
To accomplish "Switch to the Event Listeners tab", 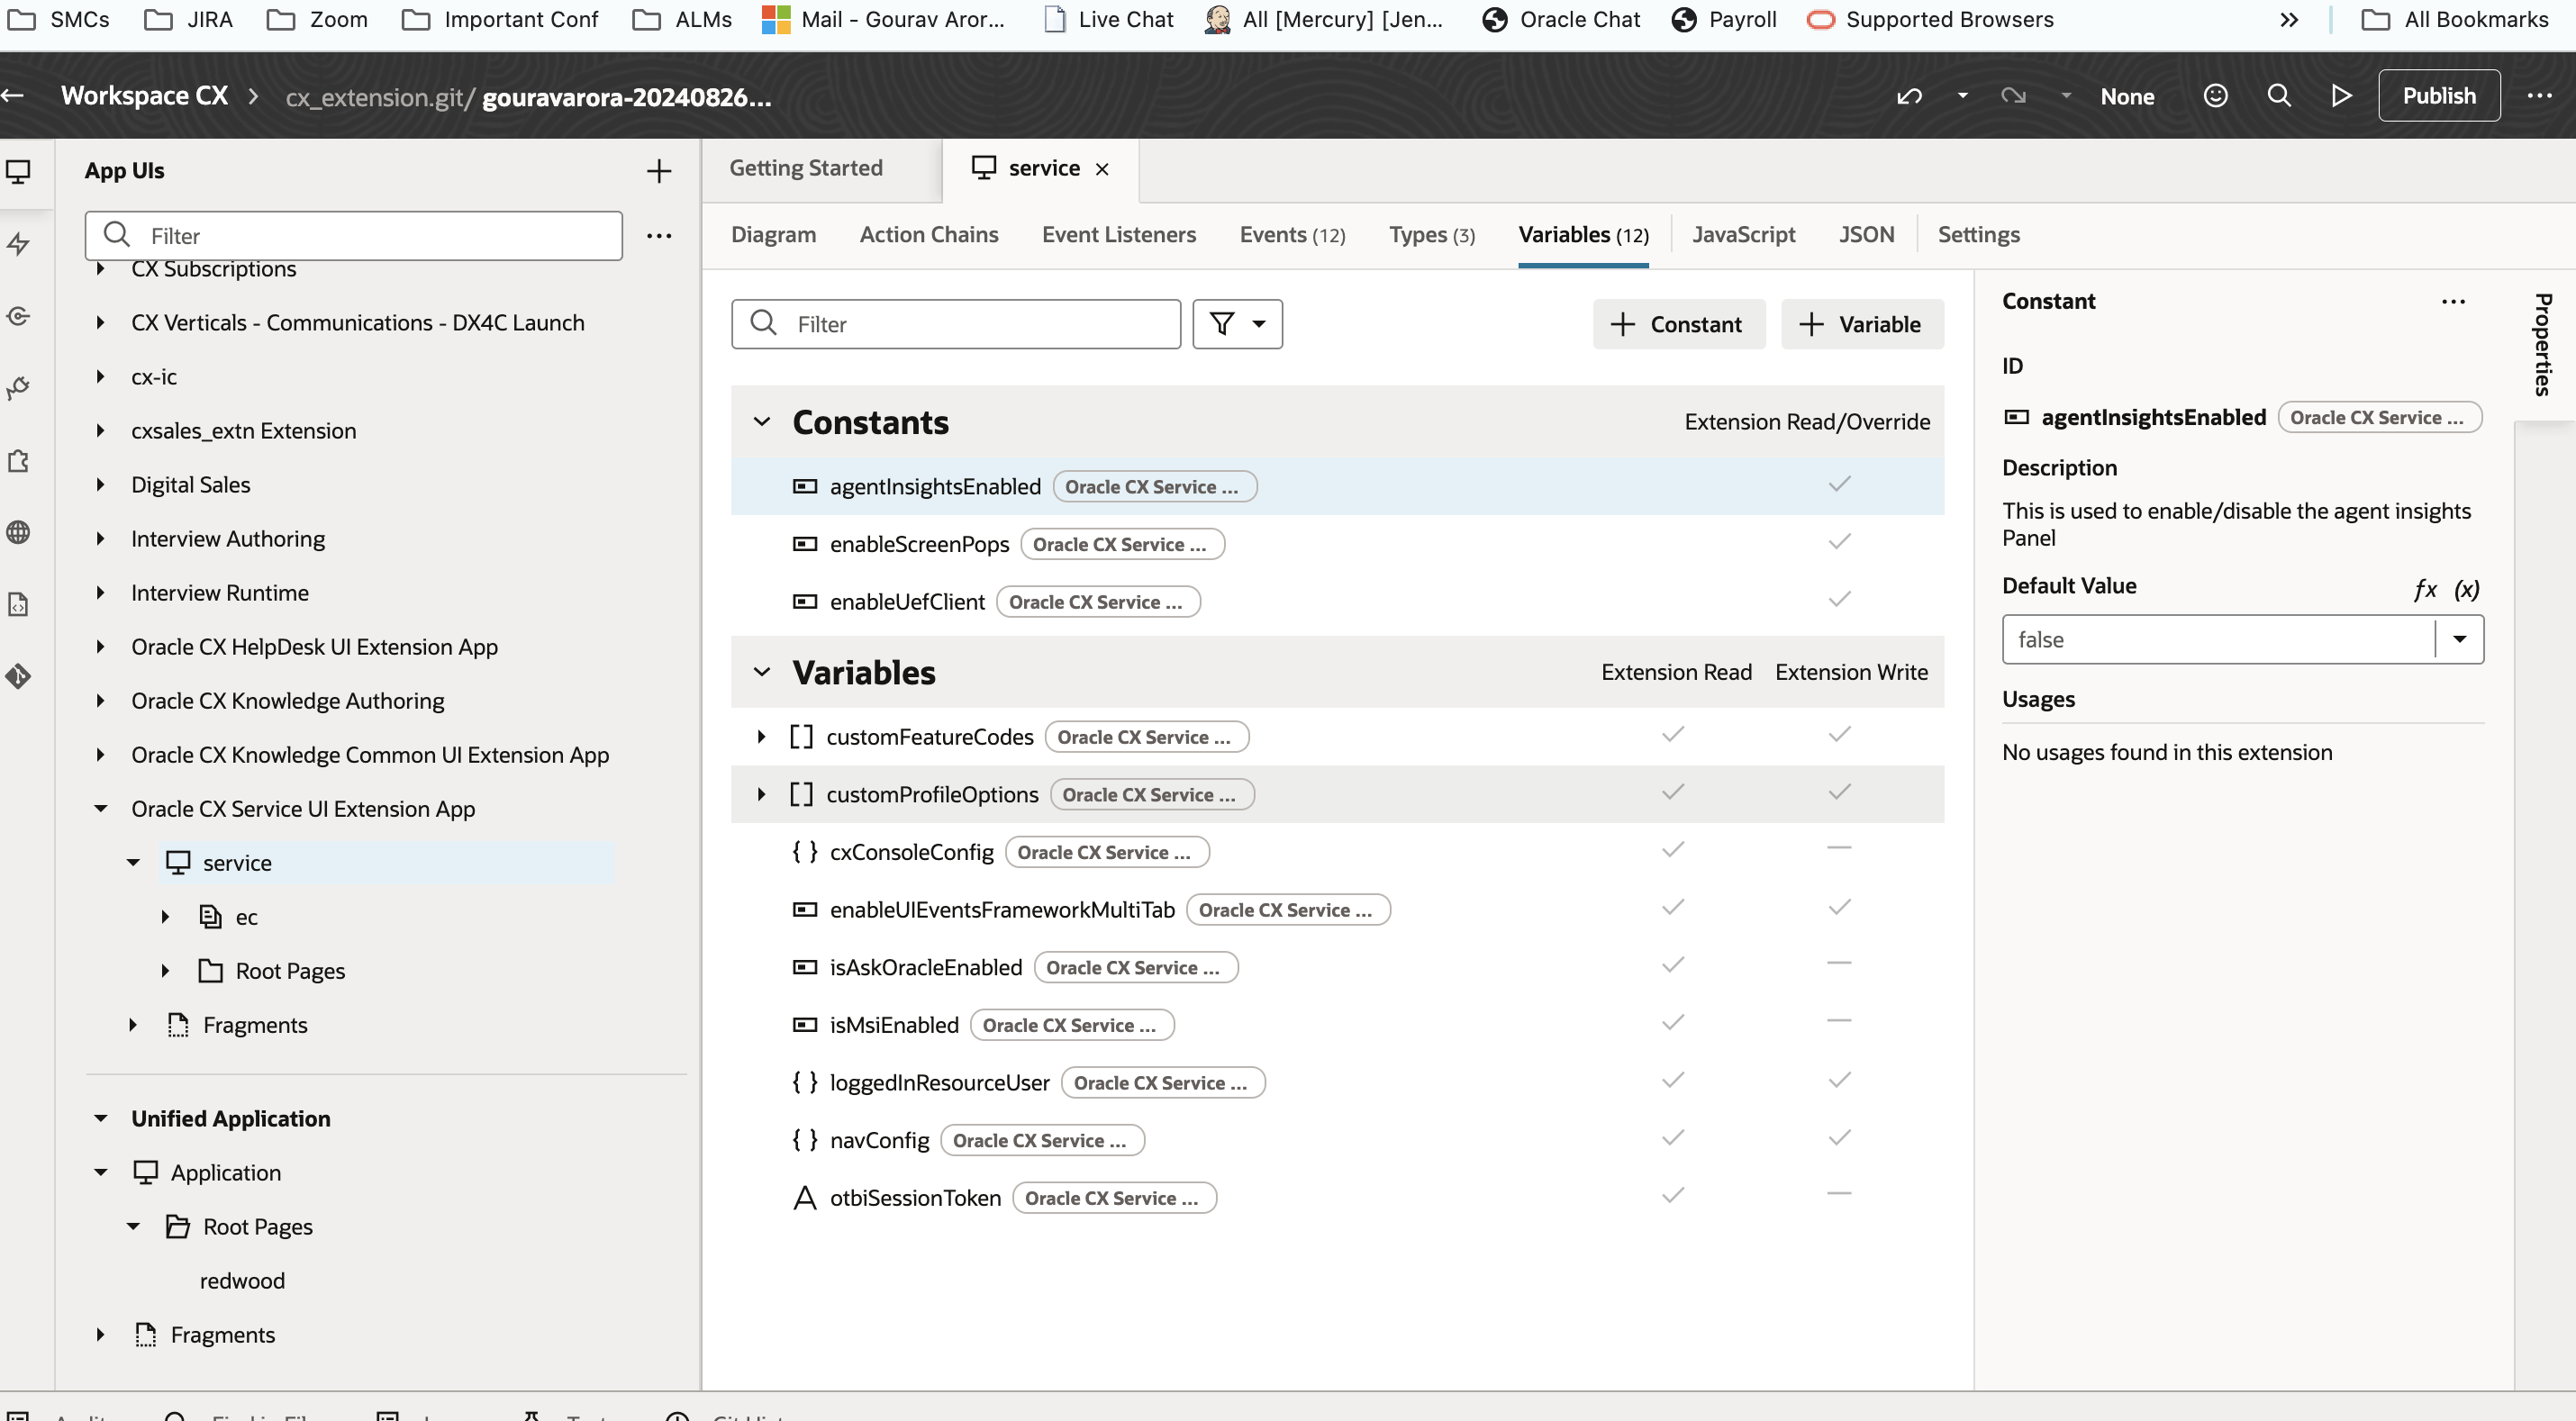I will (1119, 235).
